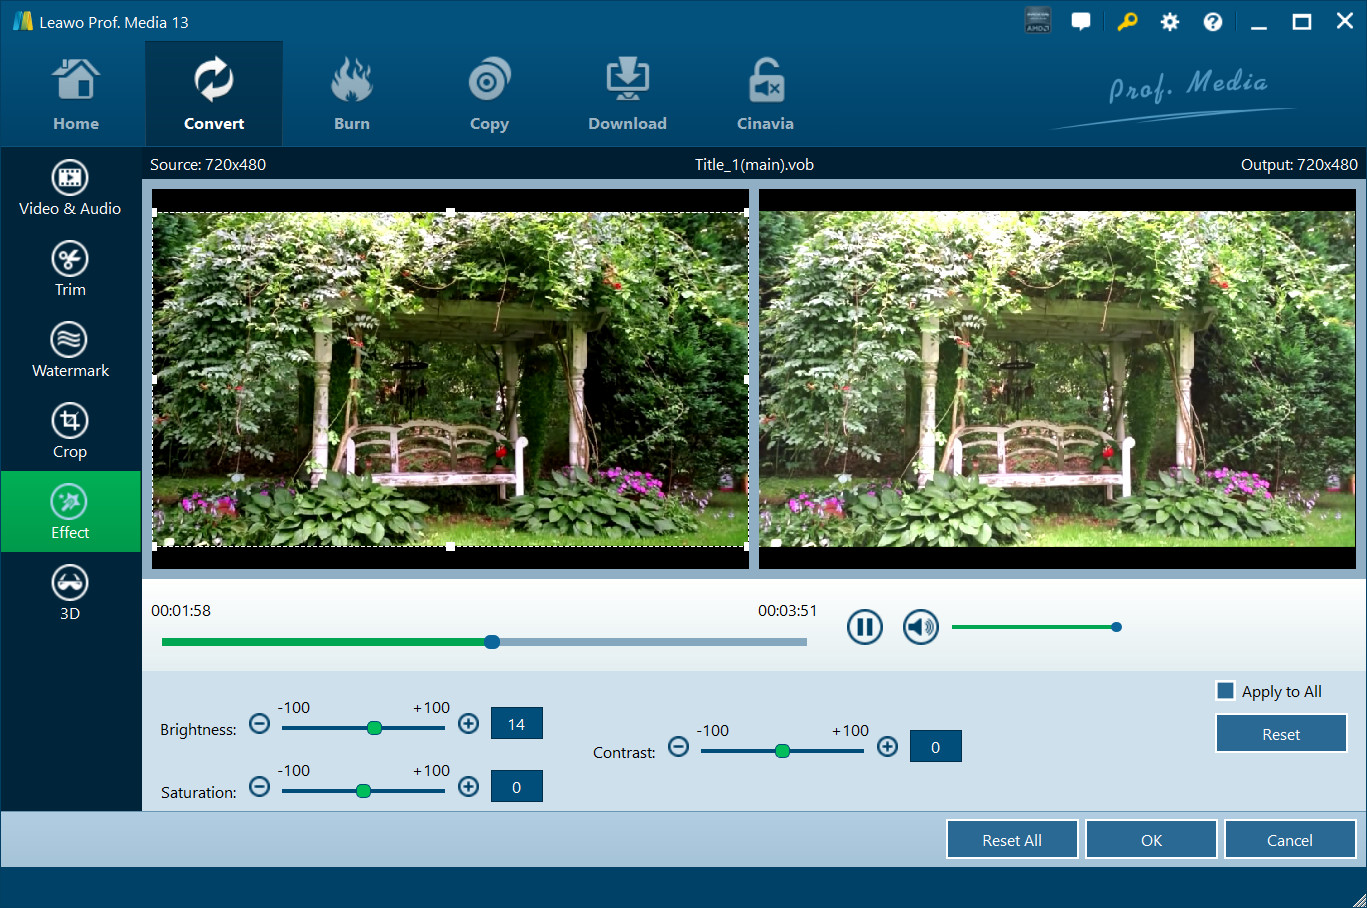The height and width of the screenshot is (908, 1367).
Task: Open the Trim editing panel
Action: click(x=70, y=269)
